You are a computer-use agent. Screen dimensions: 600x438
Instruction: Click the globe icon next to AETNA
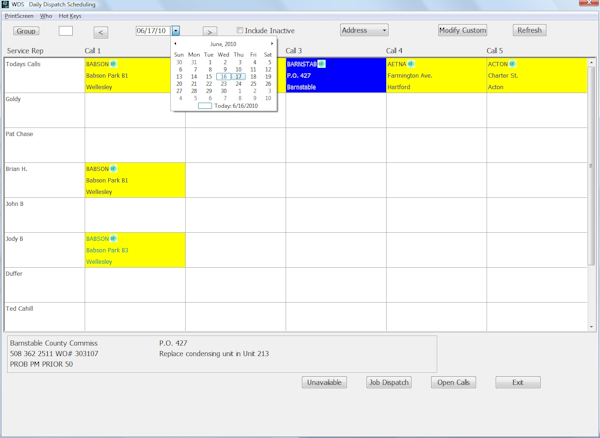point(411,64)
